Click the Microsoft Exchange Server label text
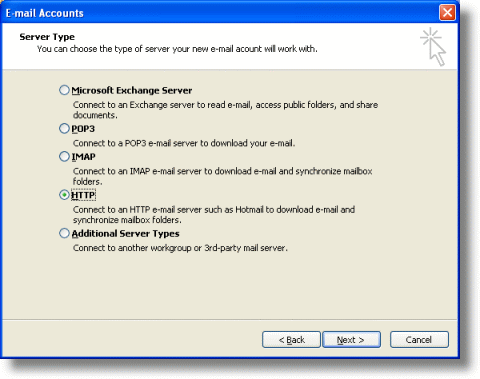Image resolution: width=480 pixels, height=379 pixels. pos(132,90)
